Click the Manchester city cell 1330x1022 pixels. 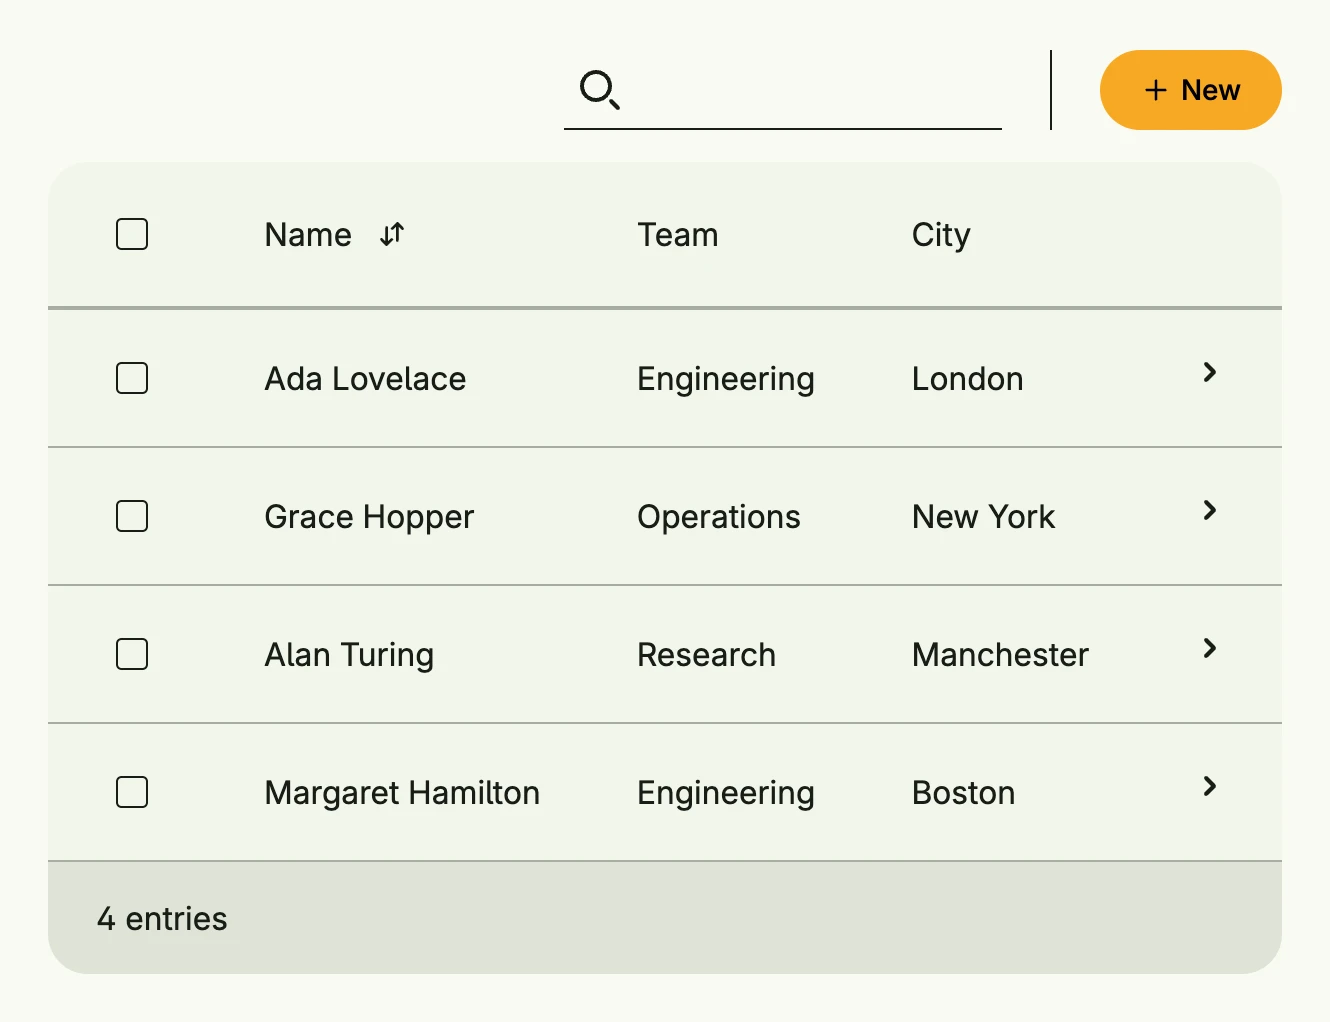tap(1000, 655)
